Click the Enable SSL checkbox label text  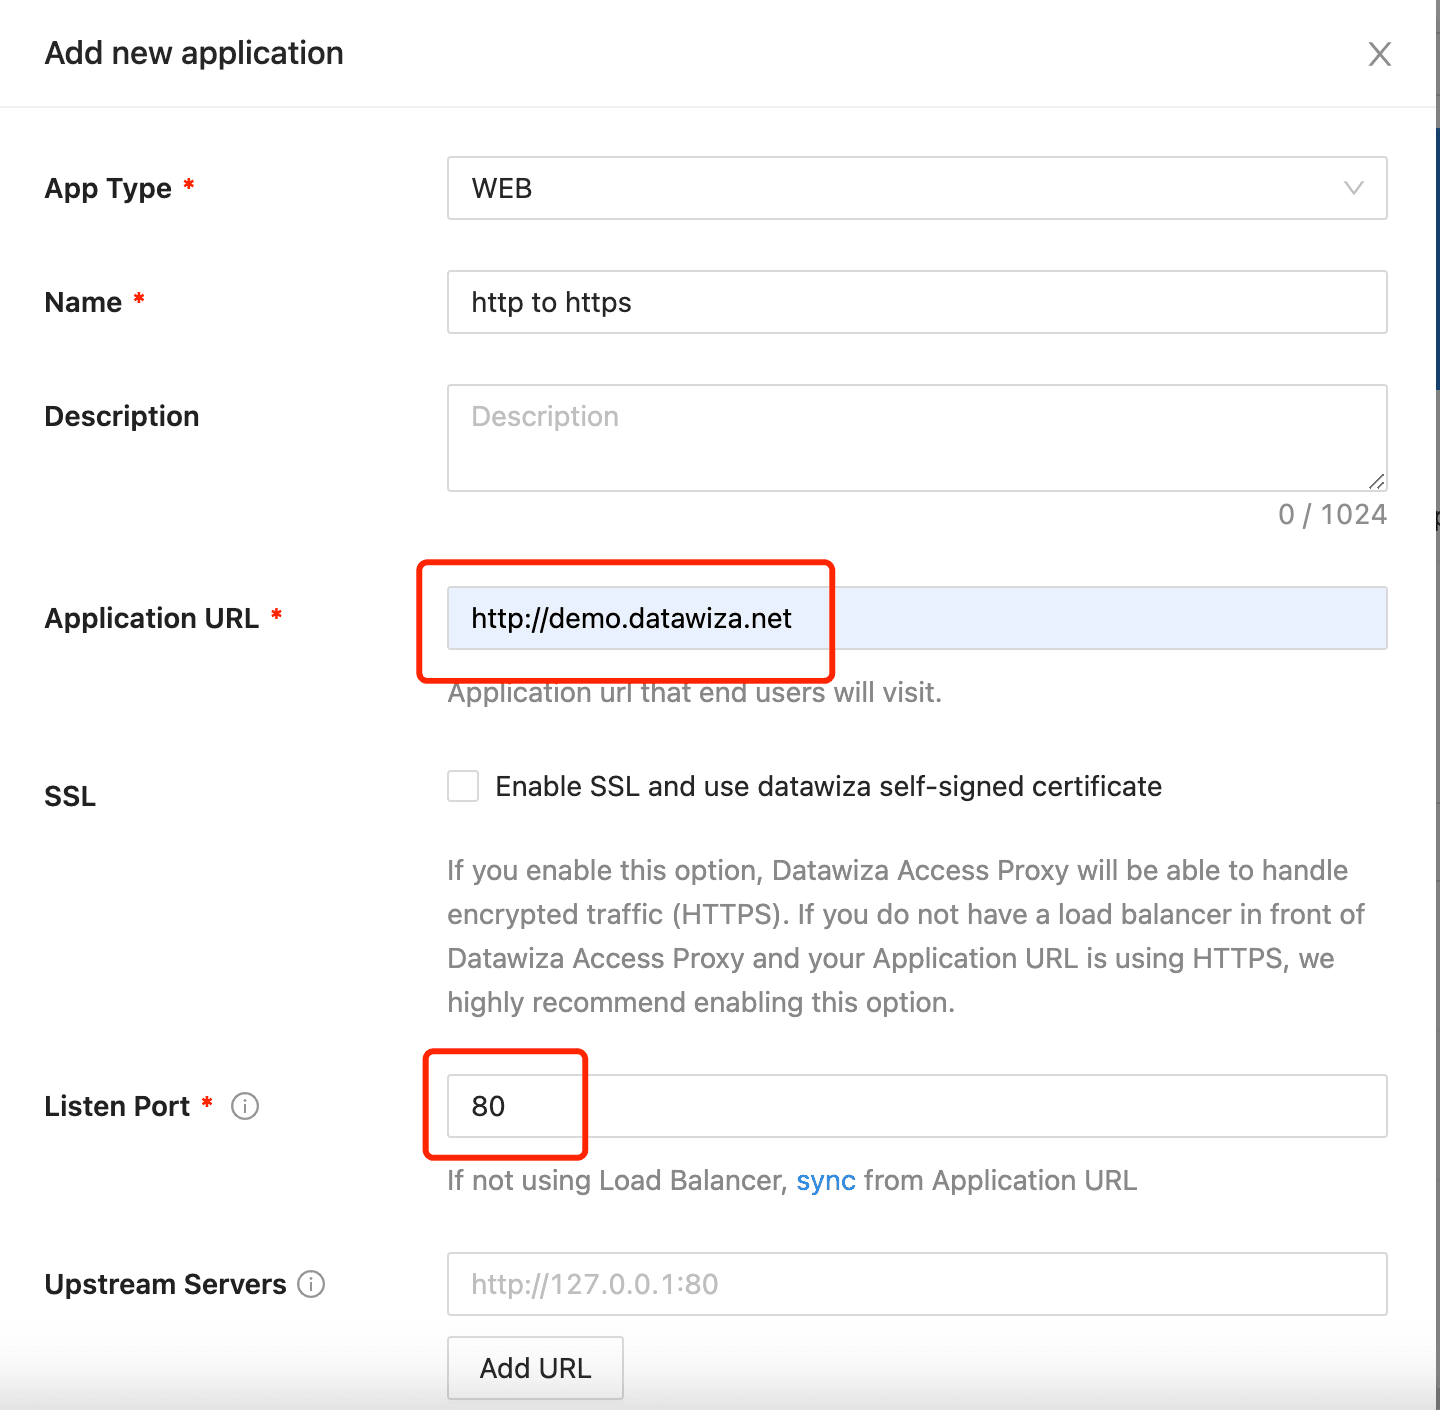(829, 786)
